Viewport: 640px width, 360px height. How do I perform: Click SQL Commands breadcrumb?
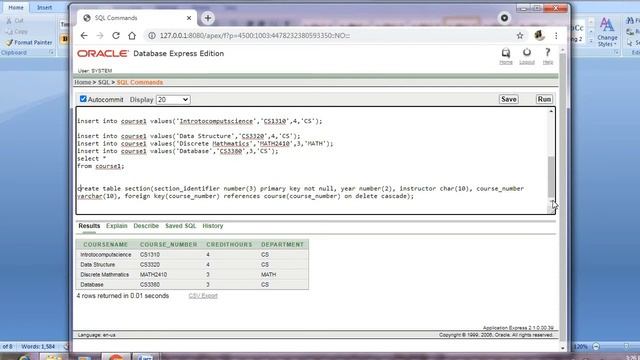(140, 82)
